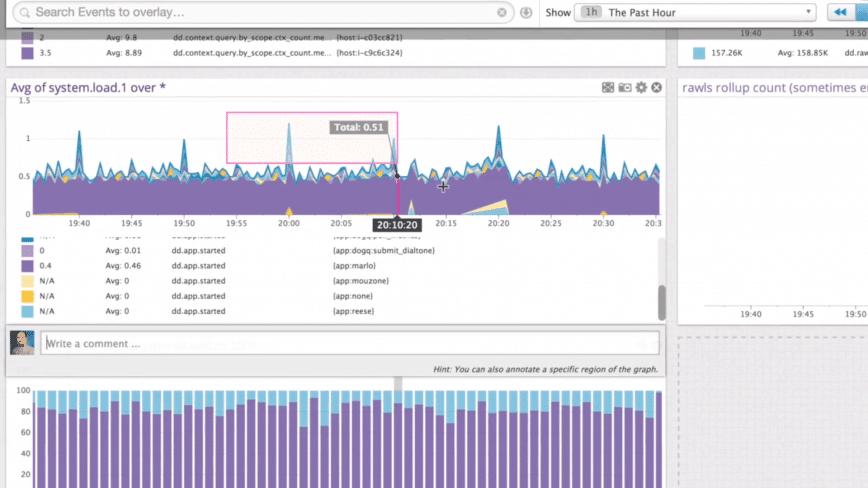Click the host:i-c9c6c324 purple swatch
The width and height of the screenshot is (868, 488).
click(x=27, y=53)
